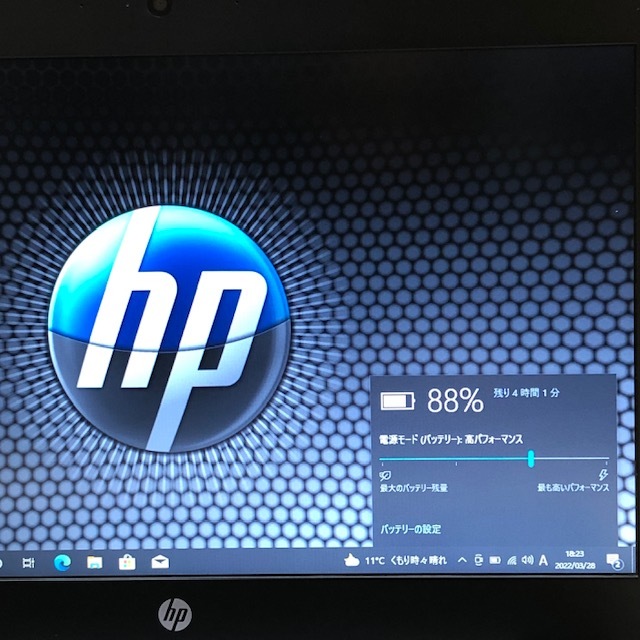Click the large battery icon in the flyout
The image size is (640, 640).
[398, 401]
